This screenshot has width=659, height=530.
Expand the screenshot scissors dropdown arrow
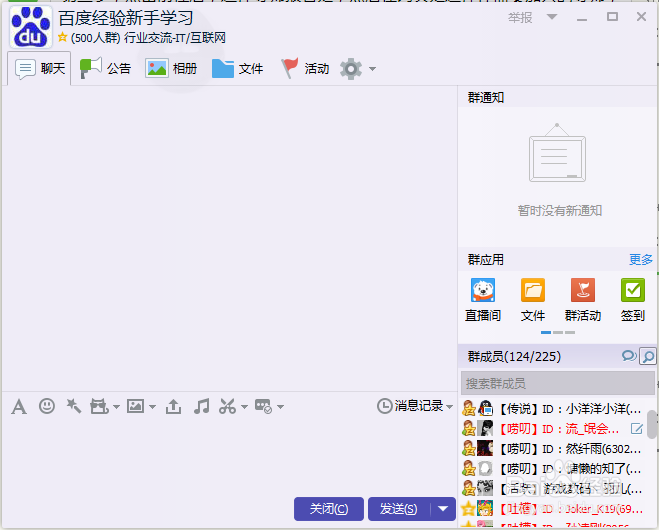(244, 407)
